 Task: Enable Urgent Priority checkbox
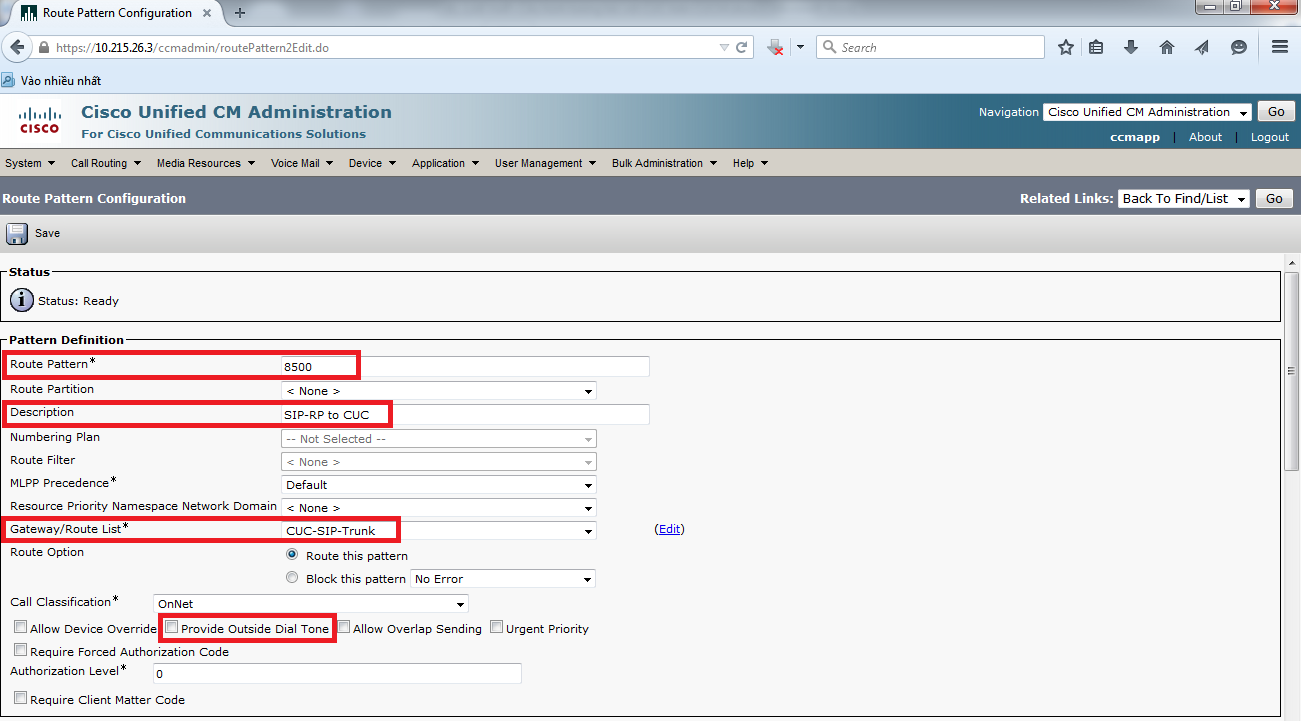tap(496, 628)
